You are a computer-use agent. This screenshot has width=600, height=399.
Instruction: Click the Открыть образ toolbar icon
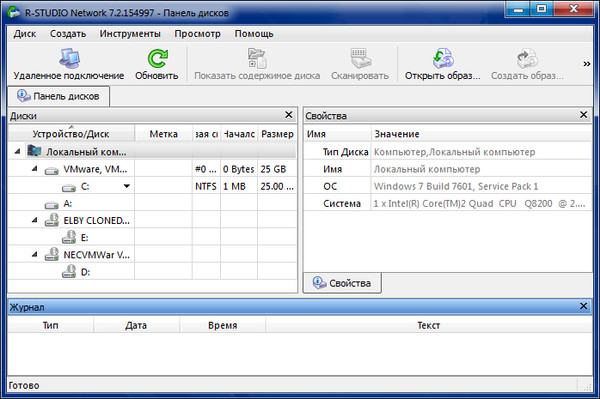[x=443, y=59]
